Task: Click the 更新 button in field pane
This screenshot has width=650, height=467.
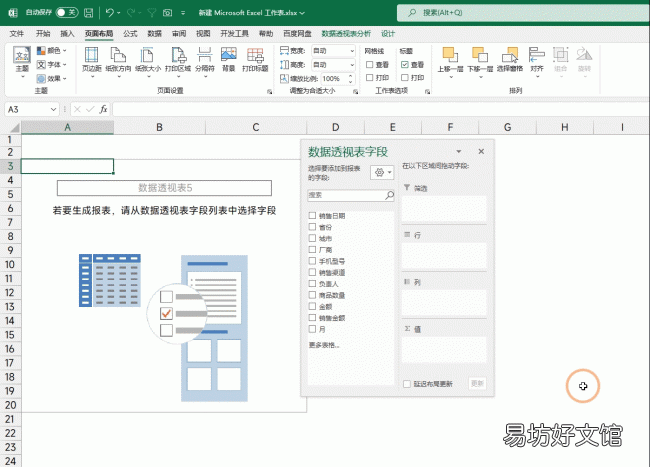Action: (477, 384)
